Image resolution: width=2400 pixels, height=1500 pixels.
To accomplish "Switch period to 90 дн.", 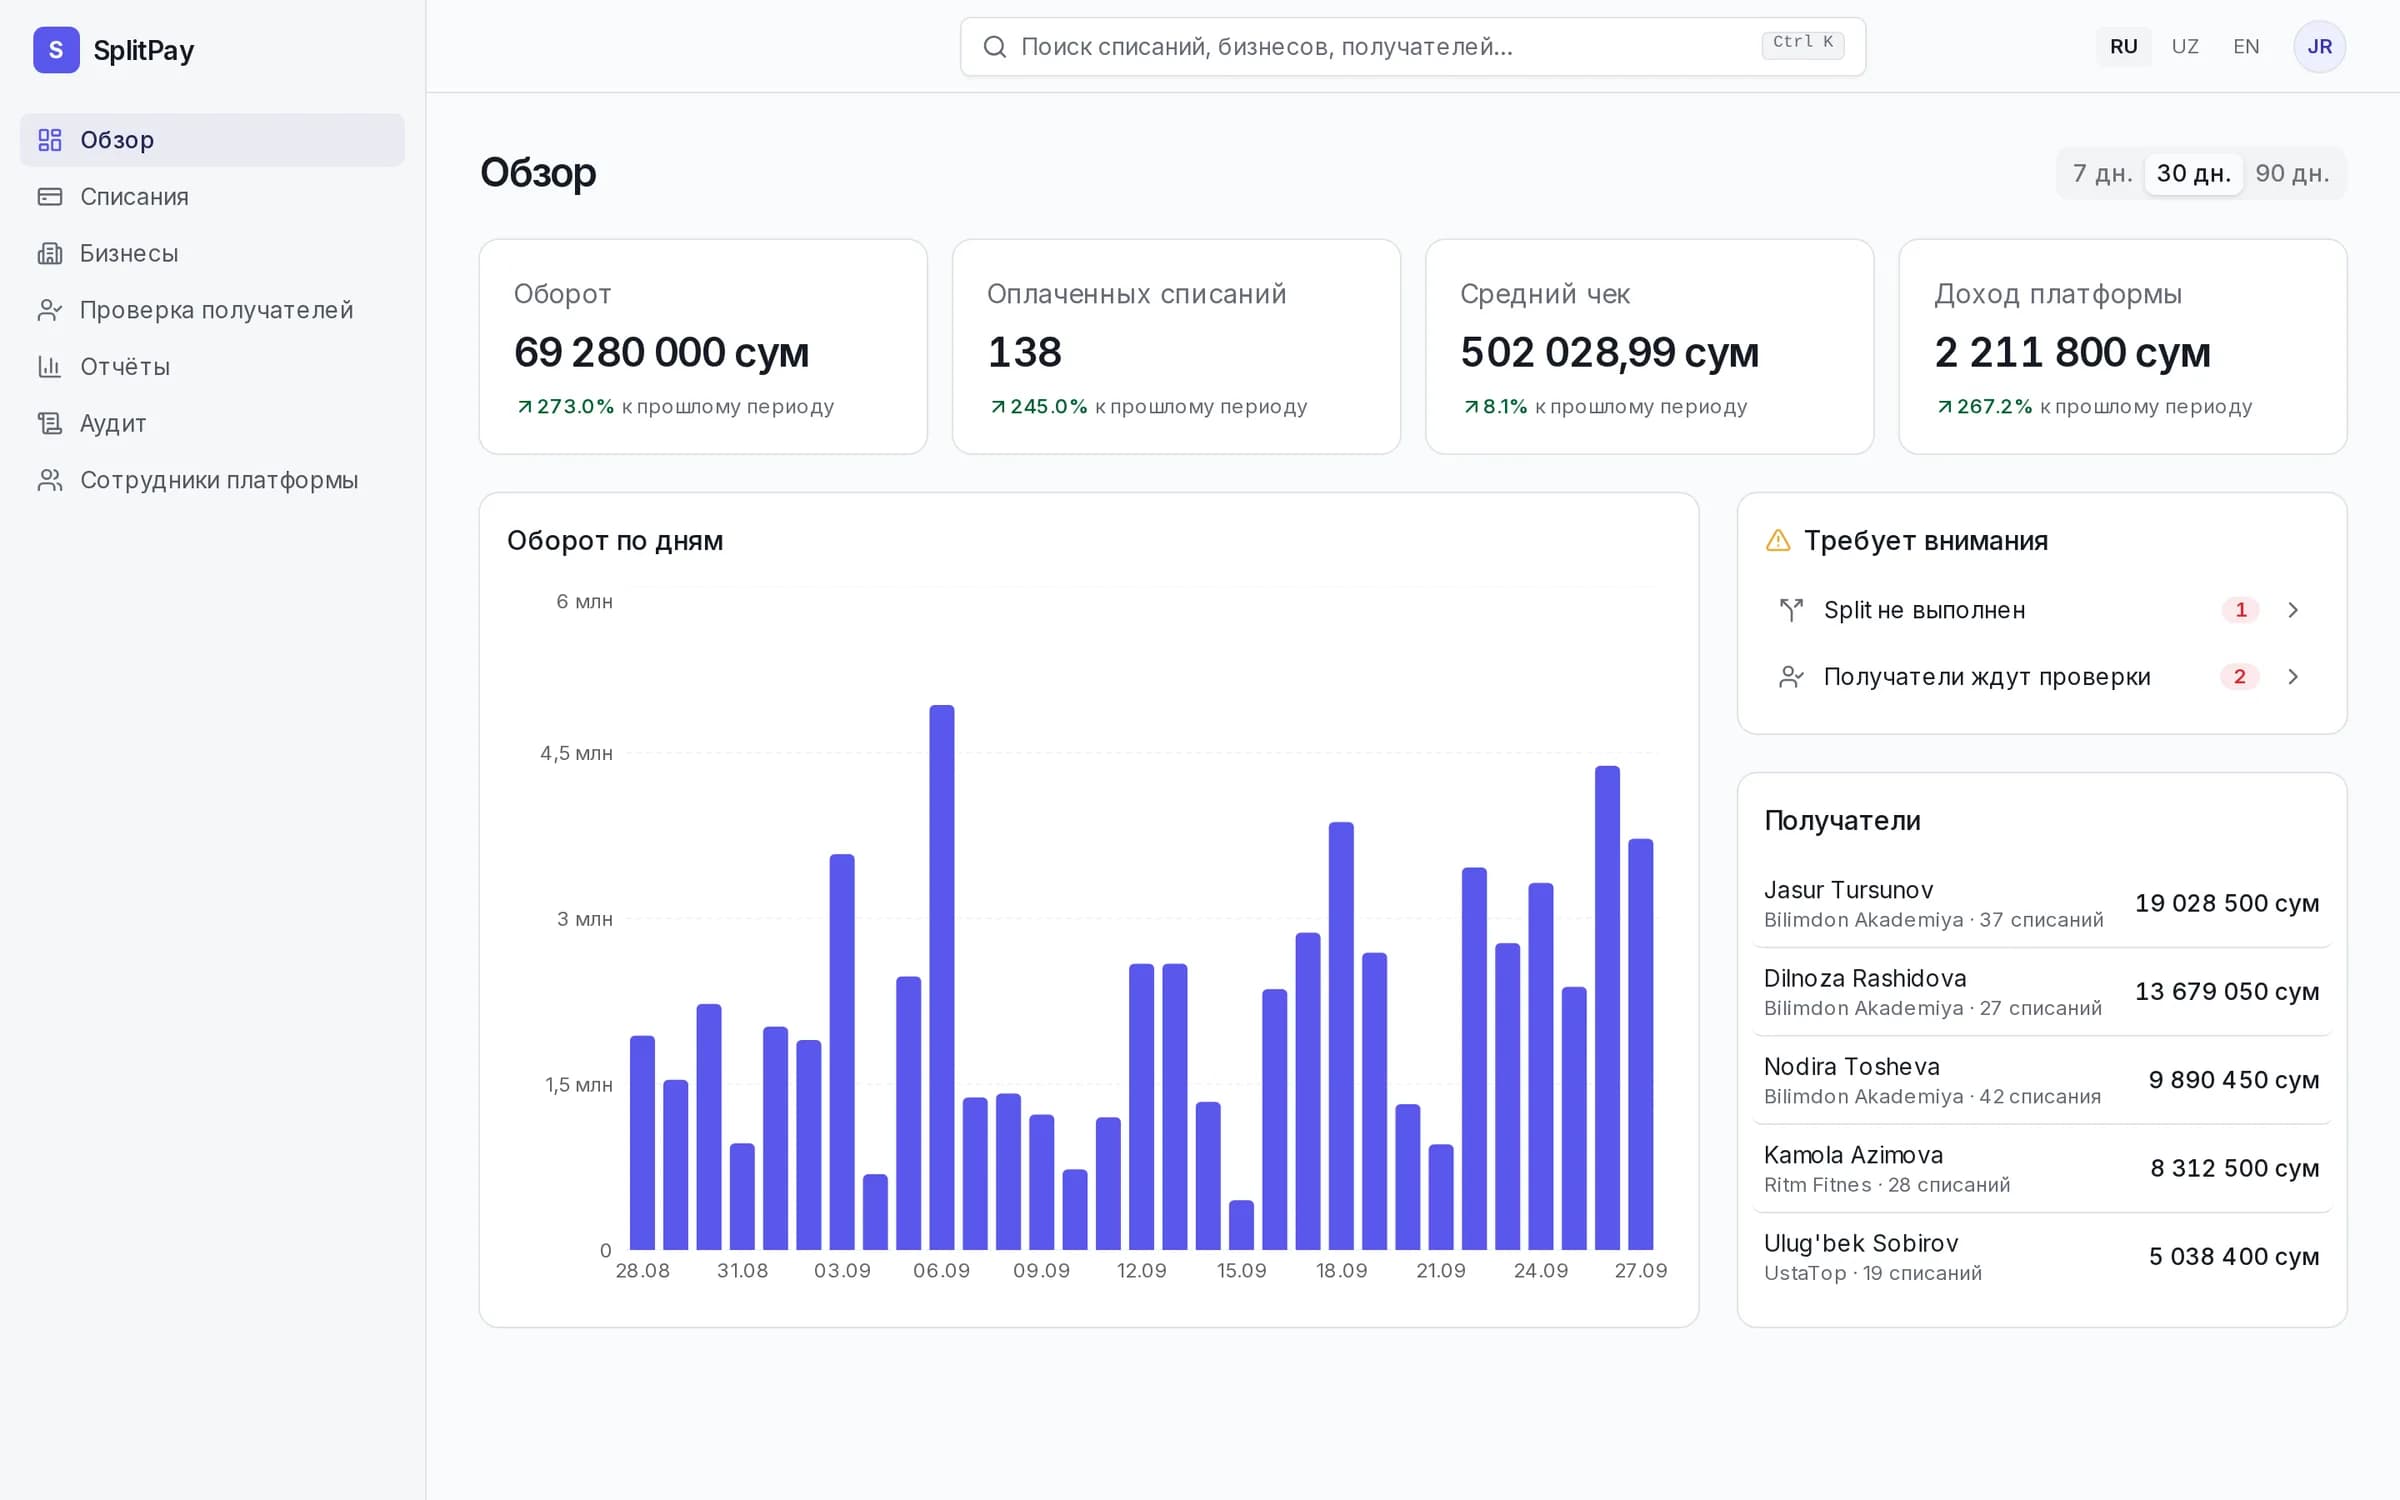I will click(2292, 174).
